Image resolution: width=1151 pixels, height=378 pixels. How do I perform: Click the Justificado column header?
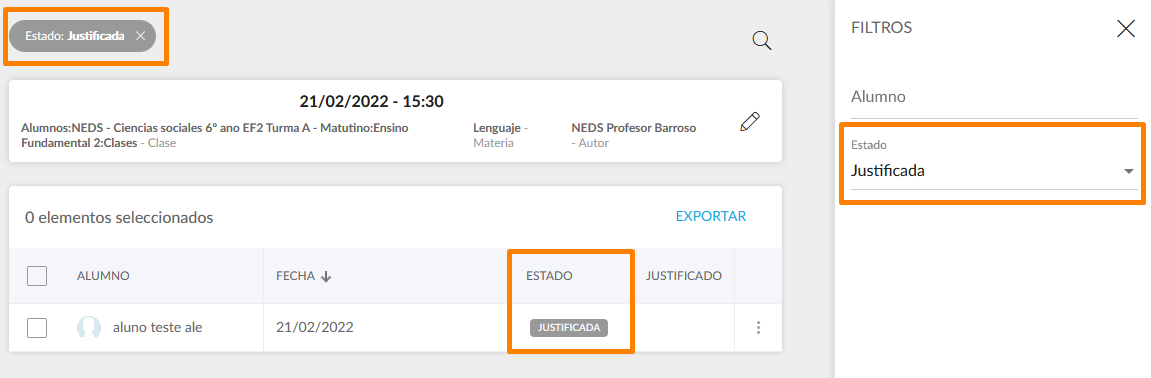[683, 276]
